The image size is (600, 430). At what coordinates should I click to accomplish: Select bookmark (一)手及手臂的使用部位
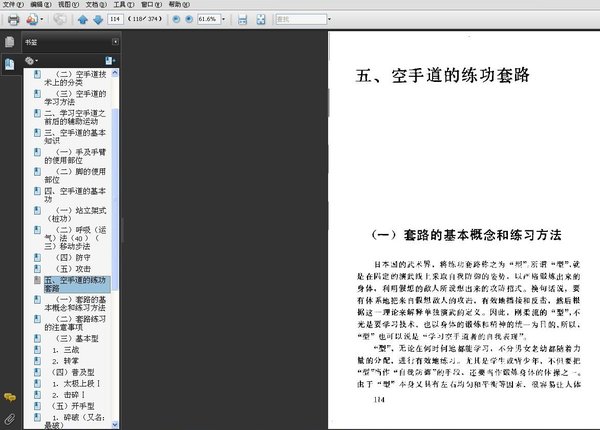75,156
